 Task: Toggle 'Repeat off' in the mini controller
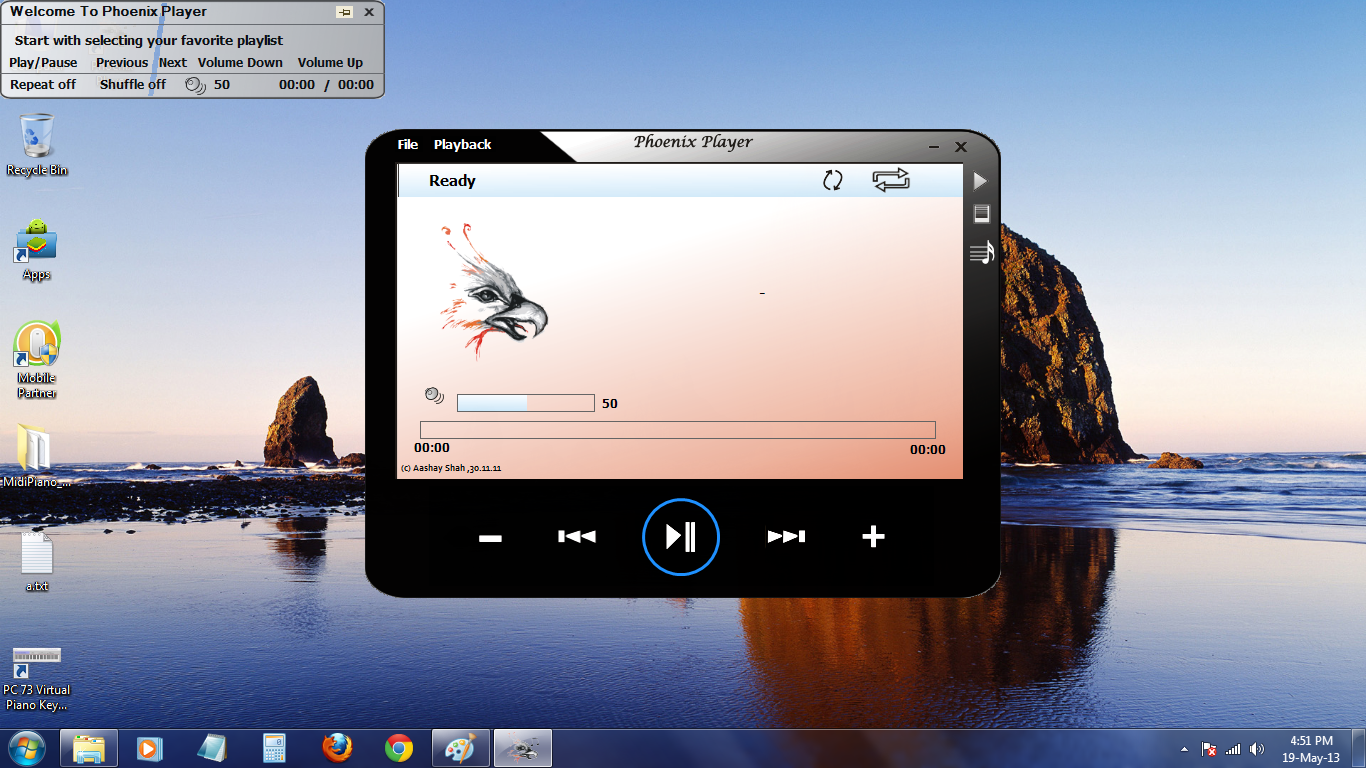[x=43, y=85]
